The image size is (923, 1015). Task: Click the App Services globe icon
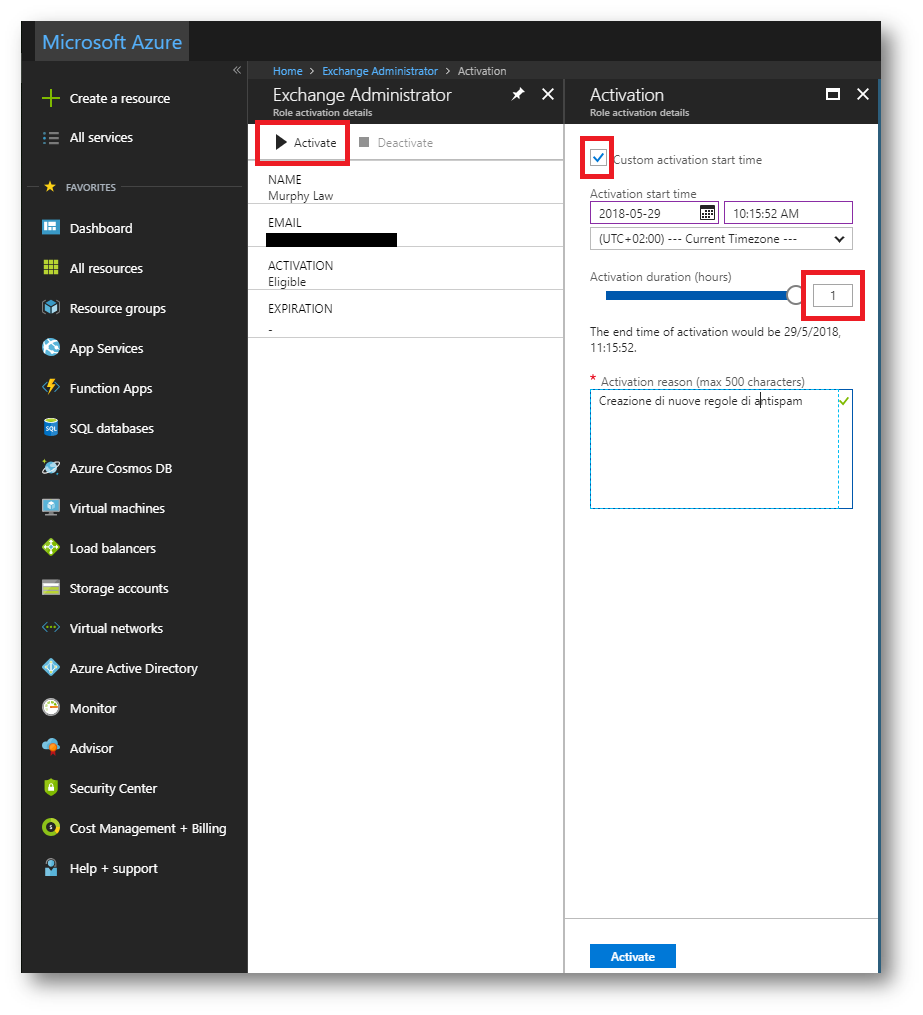click(51, 348)
